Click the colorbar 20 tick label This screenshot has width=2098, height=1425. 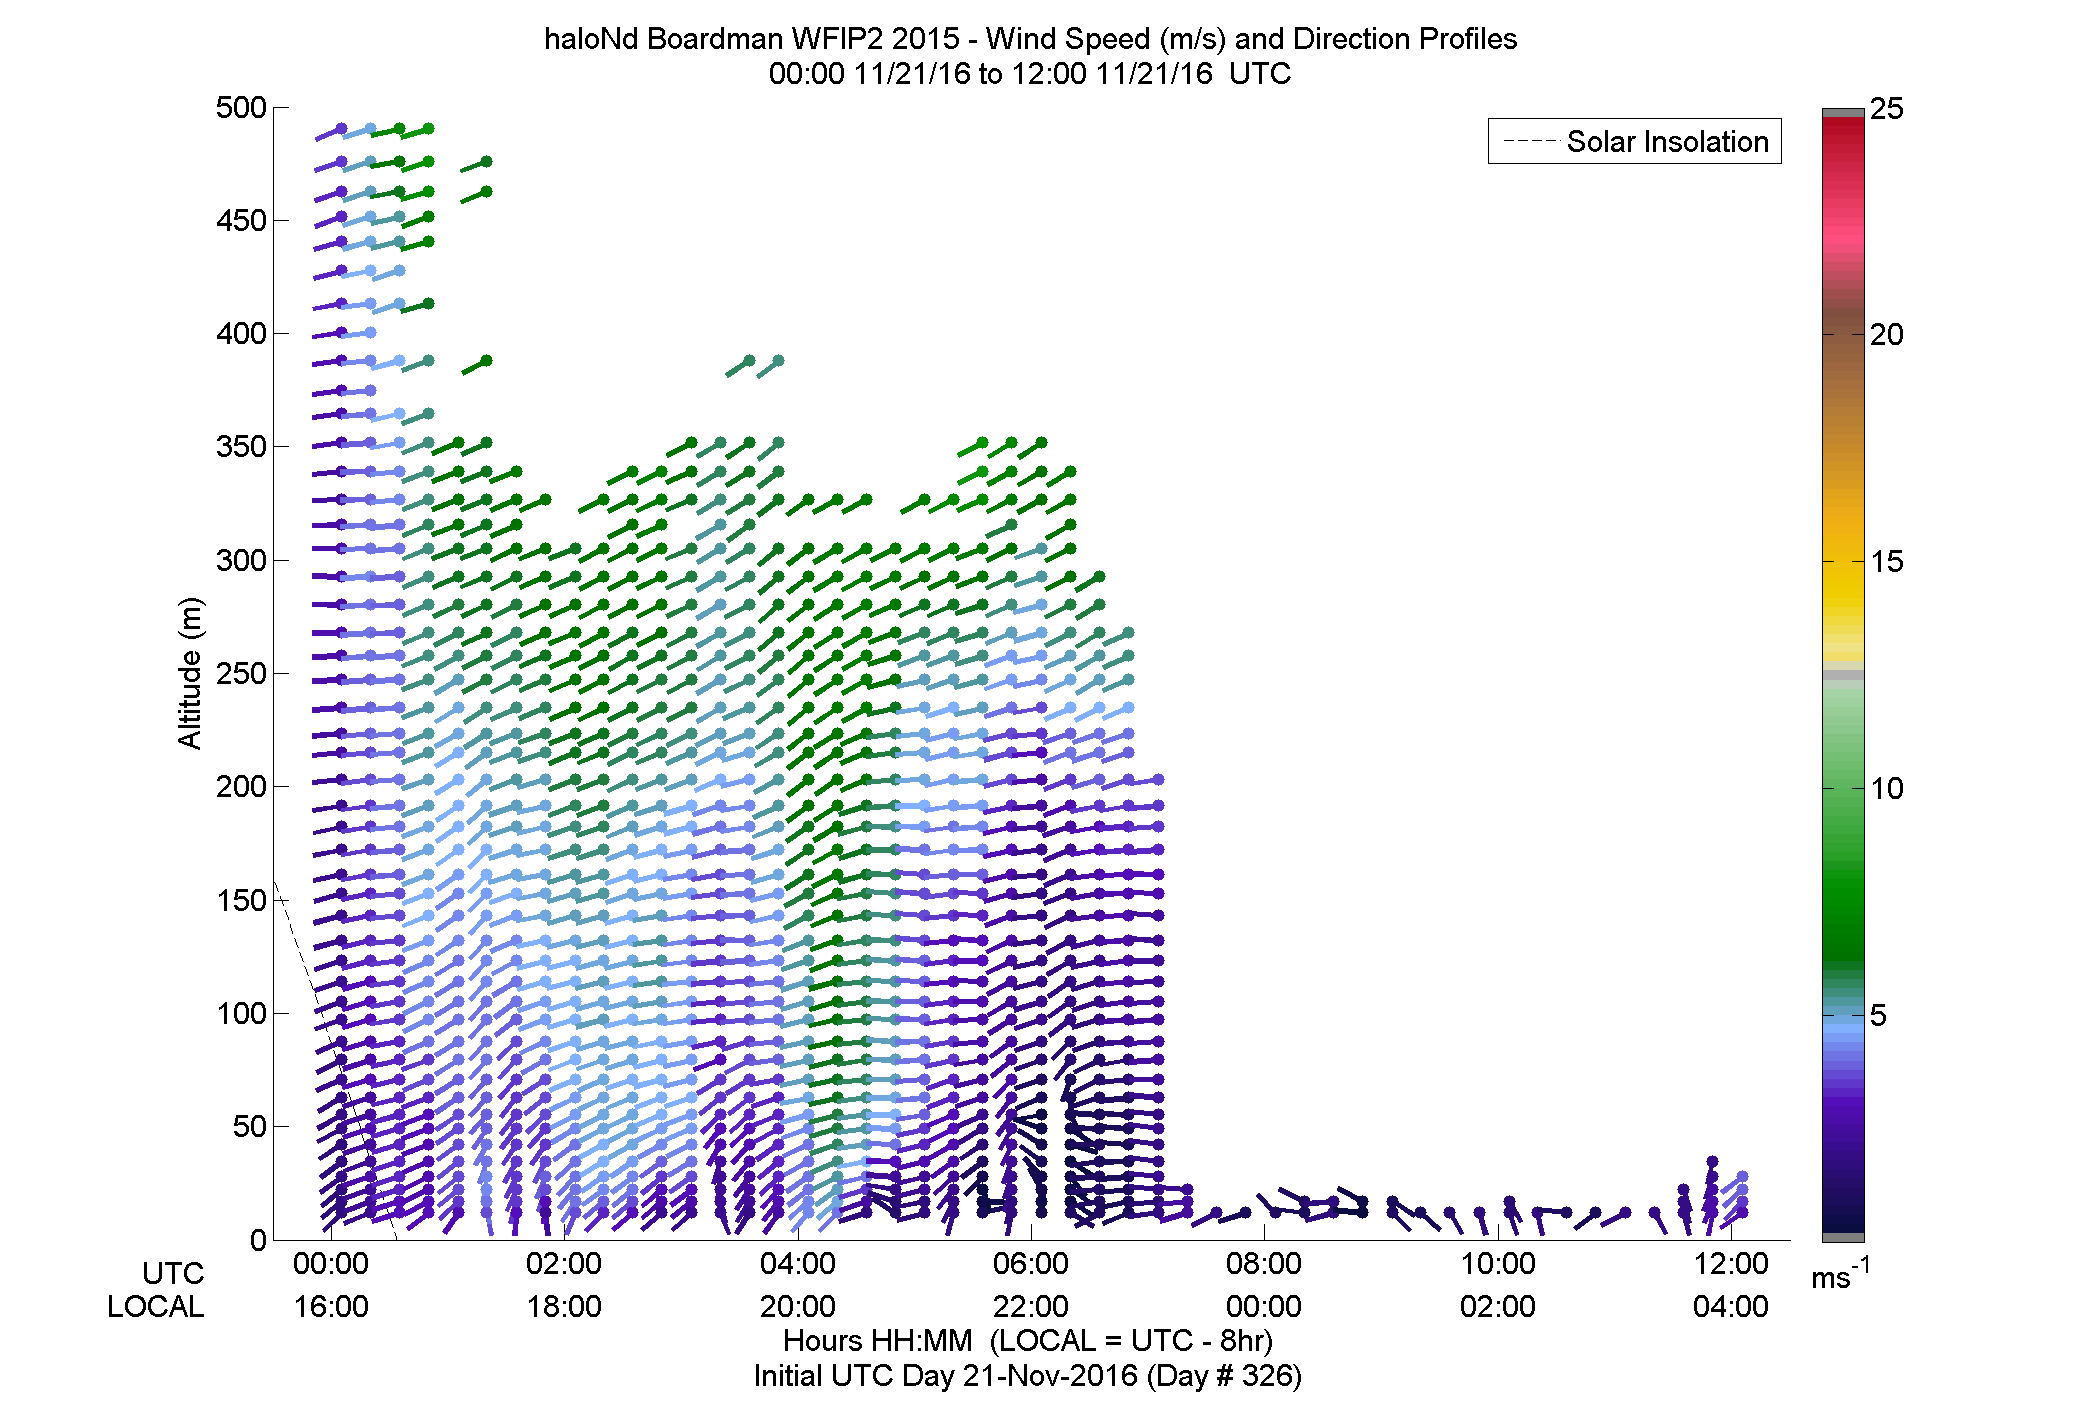[1887, 335]
